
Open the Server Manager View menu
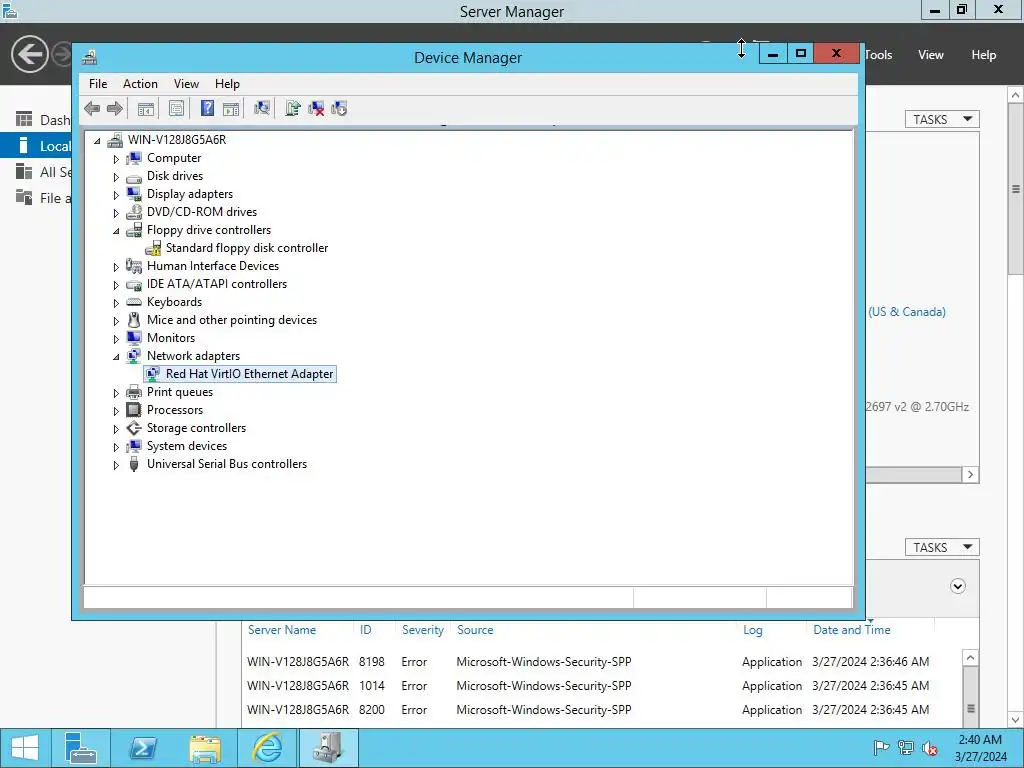(931, 55)
